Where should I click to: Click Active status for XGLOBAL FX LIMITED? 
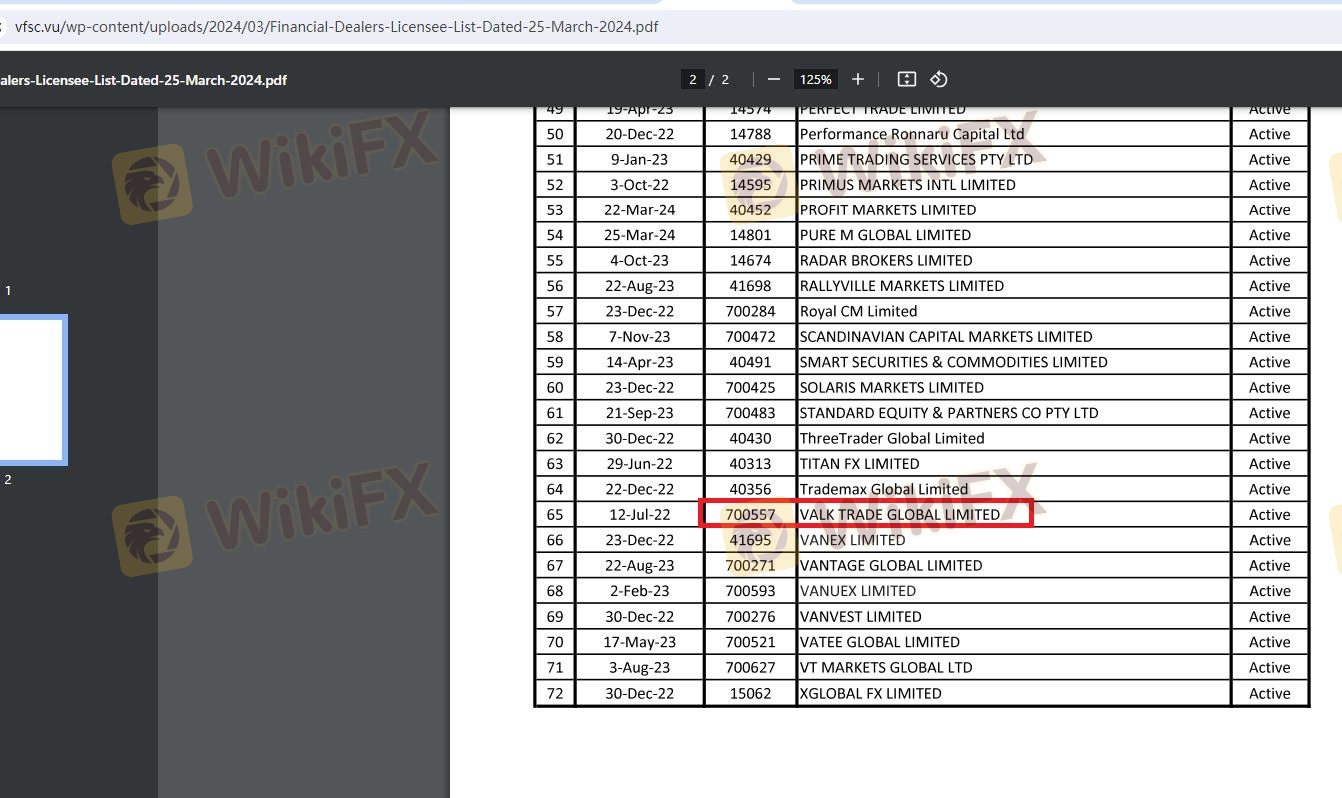1269,693
